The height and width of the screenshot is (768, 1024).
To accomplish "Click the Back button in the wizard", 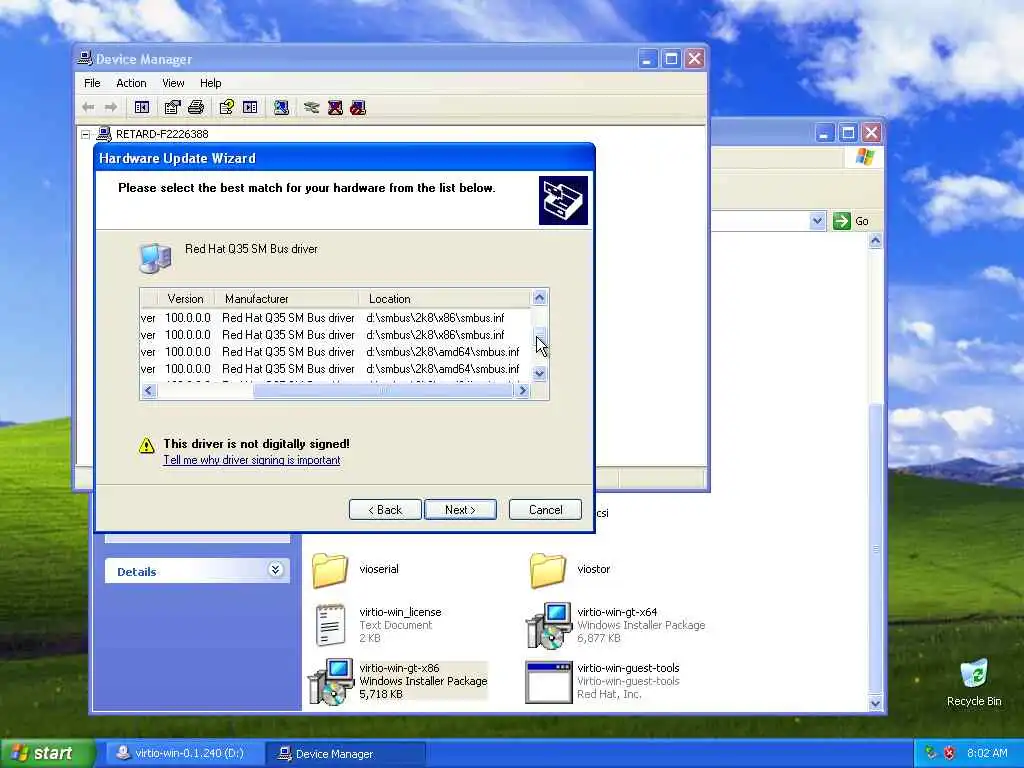I will [x=385, y=509].
